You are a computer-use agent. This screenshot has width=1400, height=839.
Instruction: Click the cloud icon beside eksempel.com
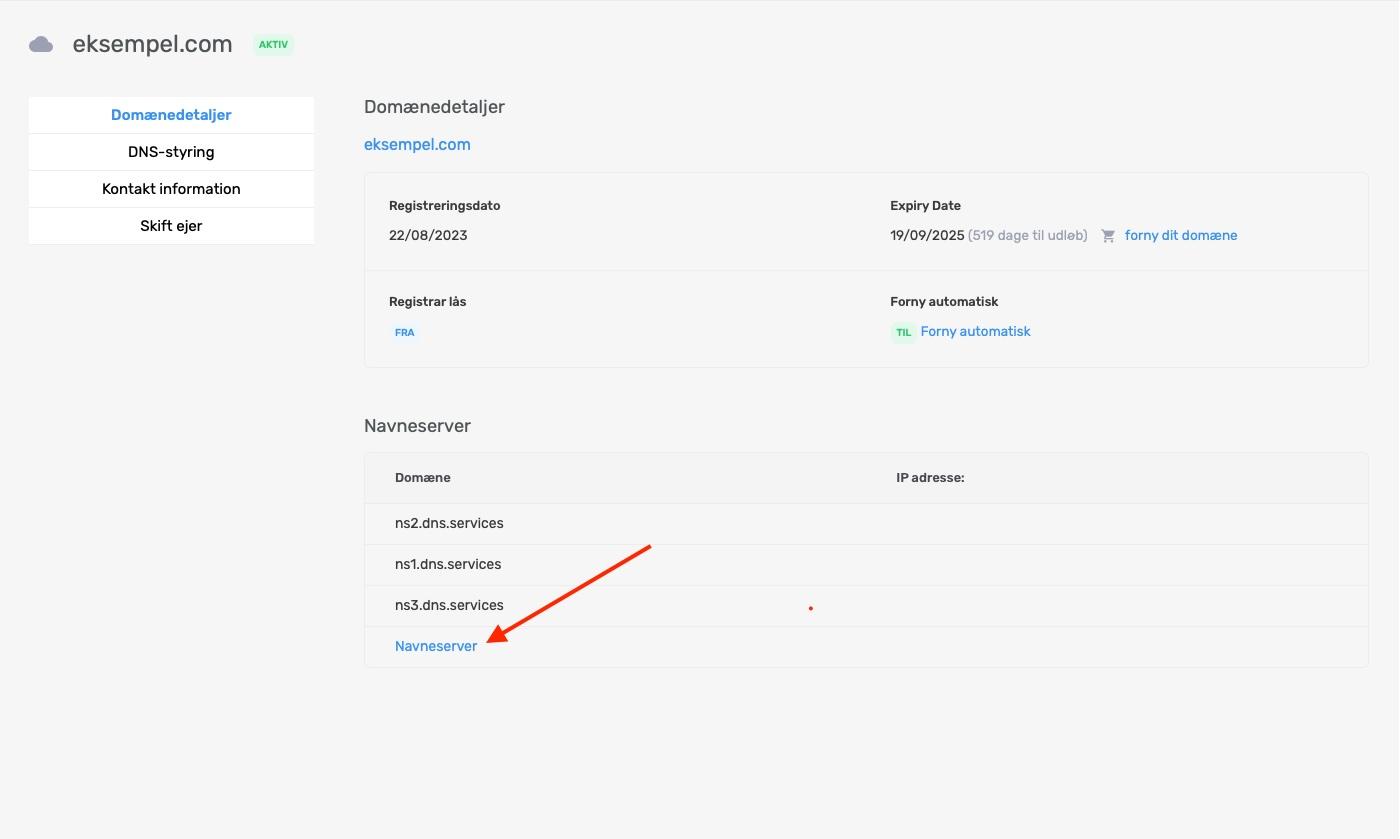click(41, 44)
